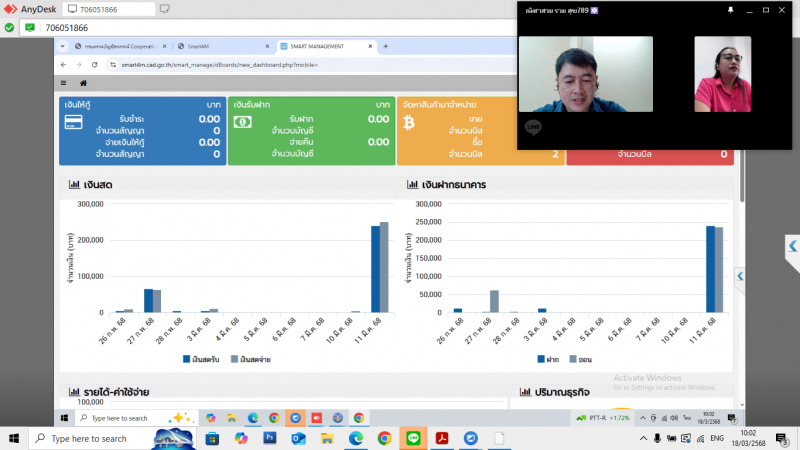Open site info icon in address bar
800x450 pixels.
tap(113, 65)
